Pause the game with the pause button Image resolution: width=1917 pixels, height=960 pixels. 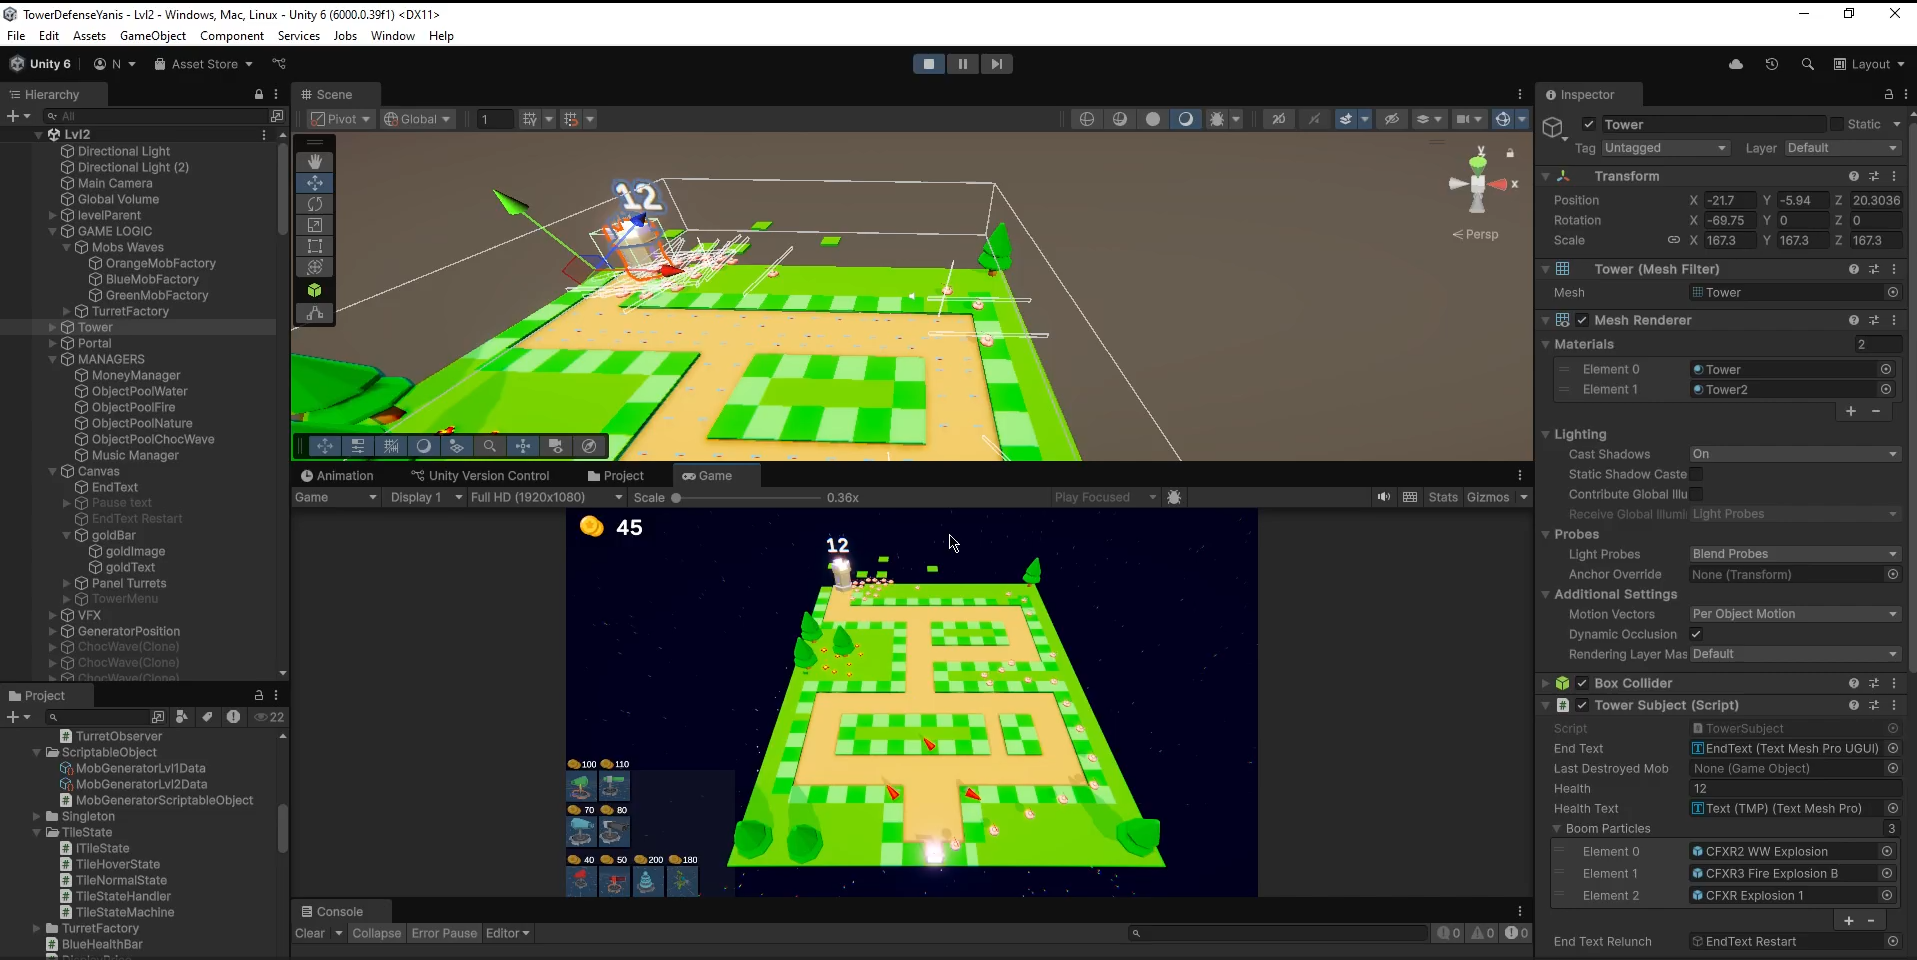click(963, 64)
